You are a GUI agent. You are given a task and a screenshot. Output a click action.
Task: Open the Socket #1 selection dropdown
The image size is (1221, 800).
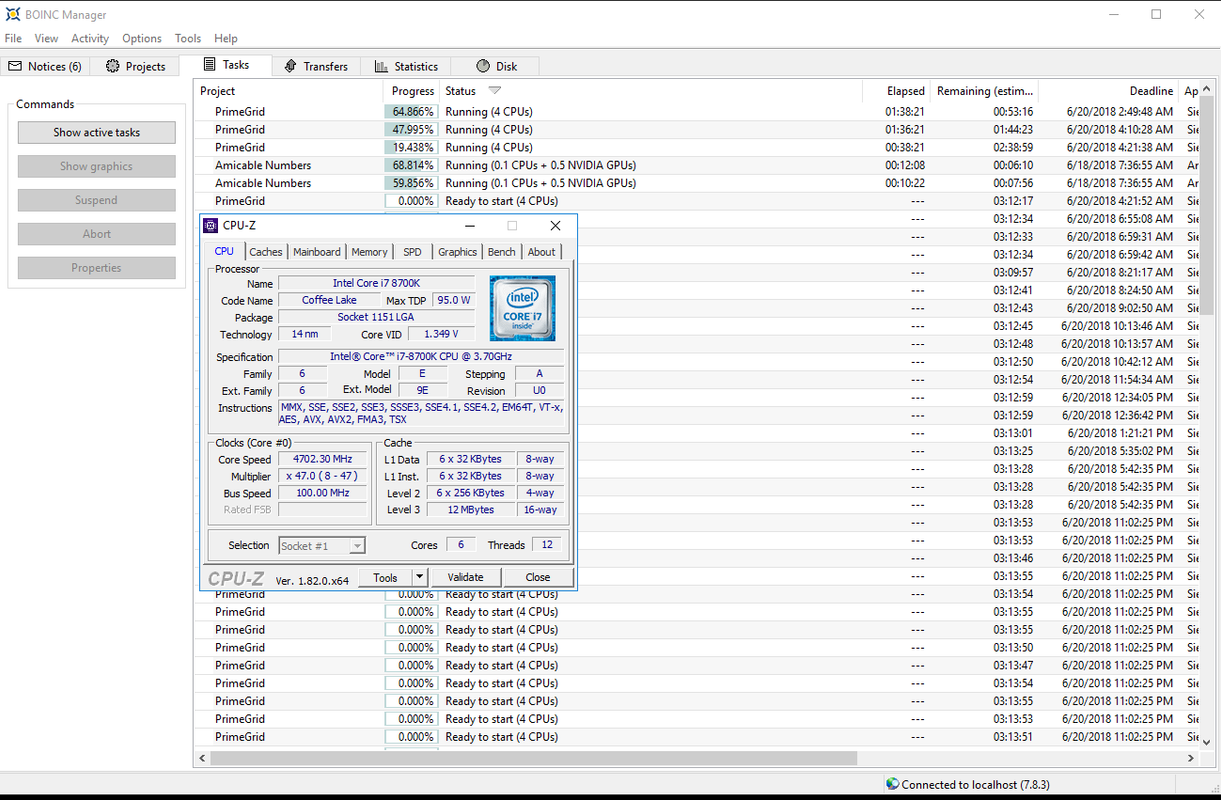[321, 546]
